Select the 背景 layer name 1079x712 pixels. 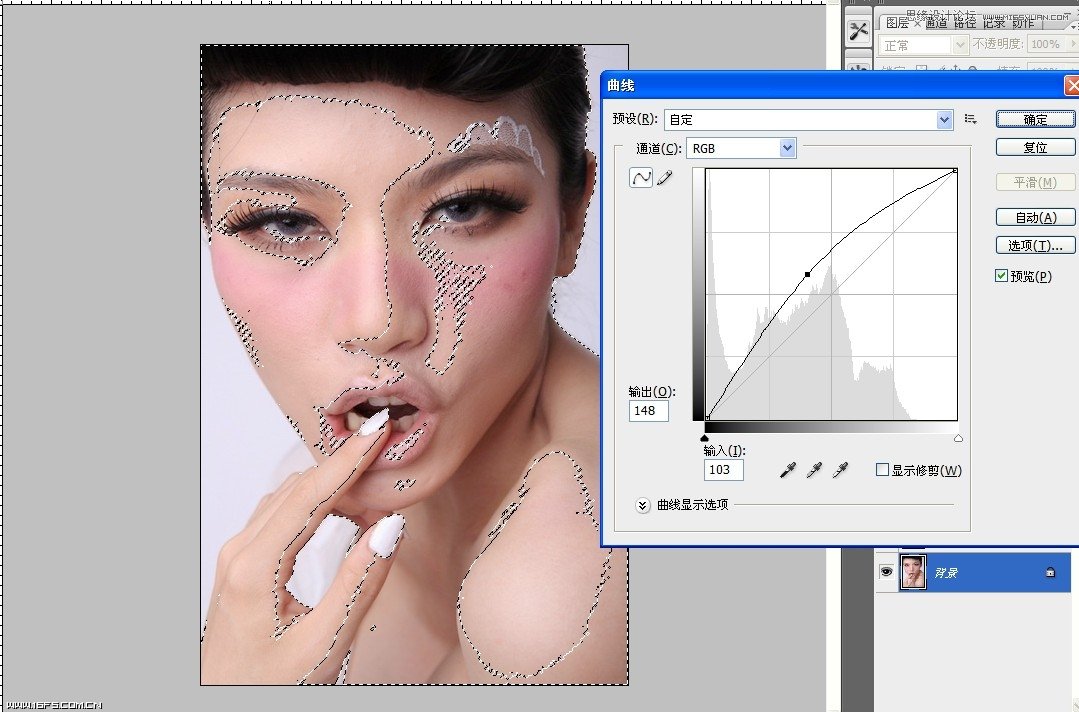(x=946, y=572)
